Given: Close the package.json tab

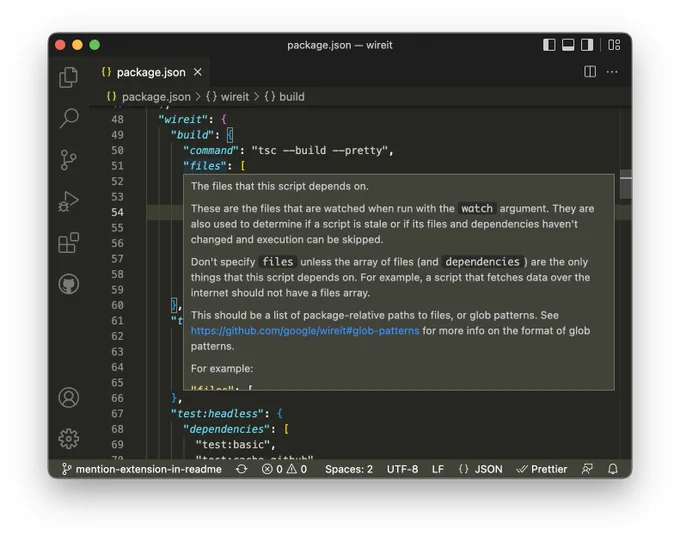Looking at the screenshot, I should (x=198, y=72).
